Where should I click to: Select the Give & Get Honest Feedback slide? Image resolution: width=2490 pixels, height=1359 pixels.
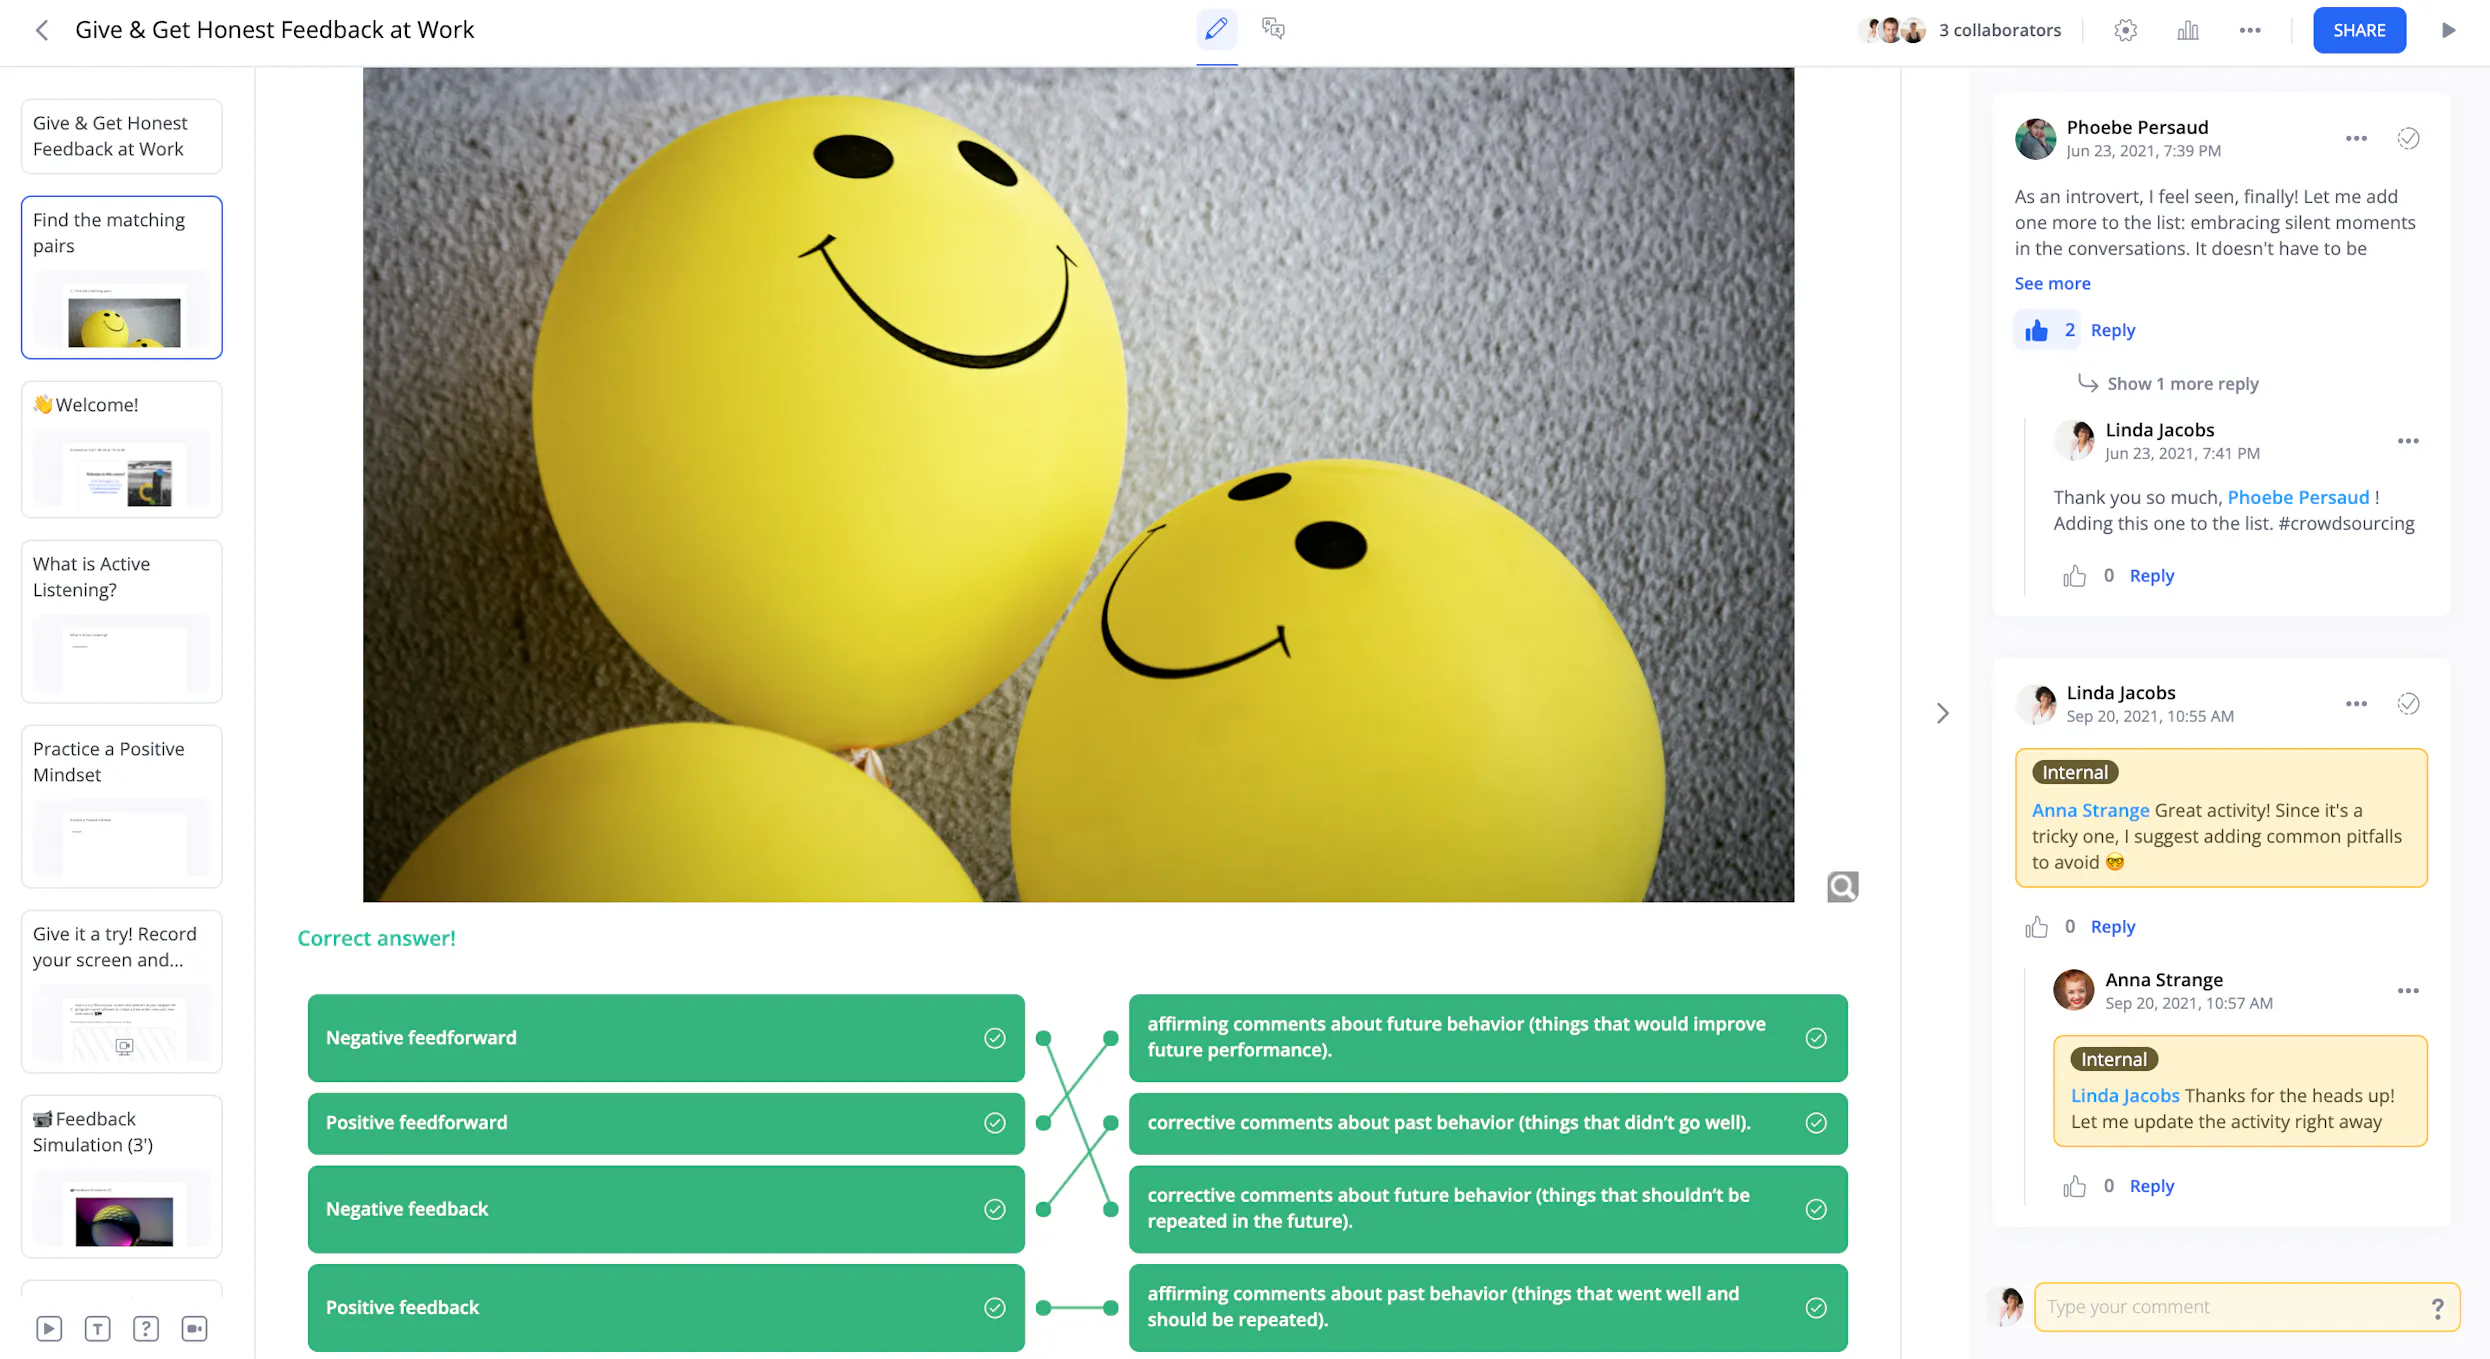tap(121, 136)
